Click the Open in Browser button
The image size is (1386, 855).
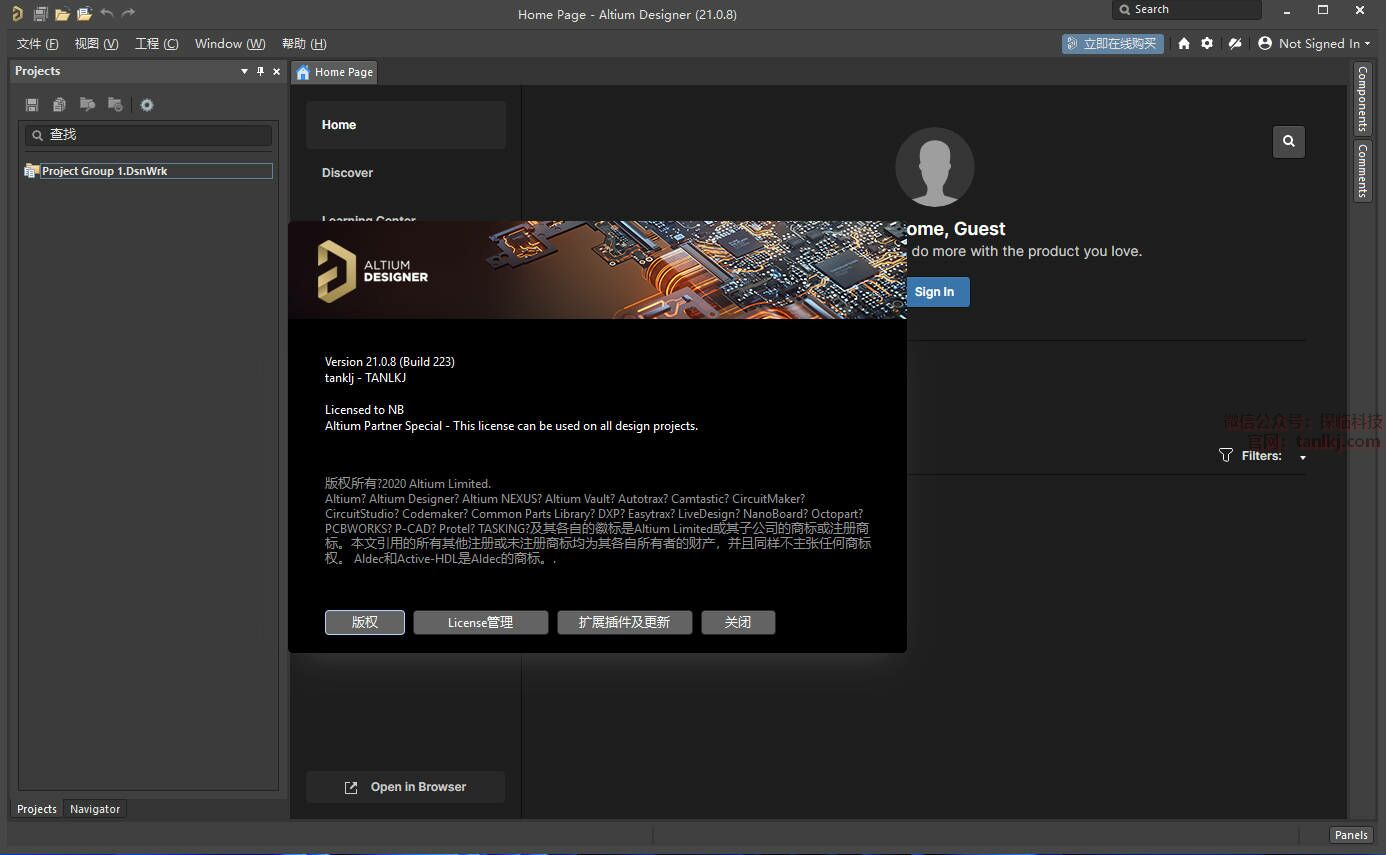(x=406, y=787)
